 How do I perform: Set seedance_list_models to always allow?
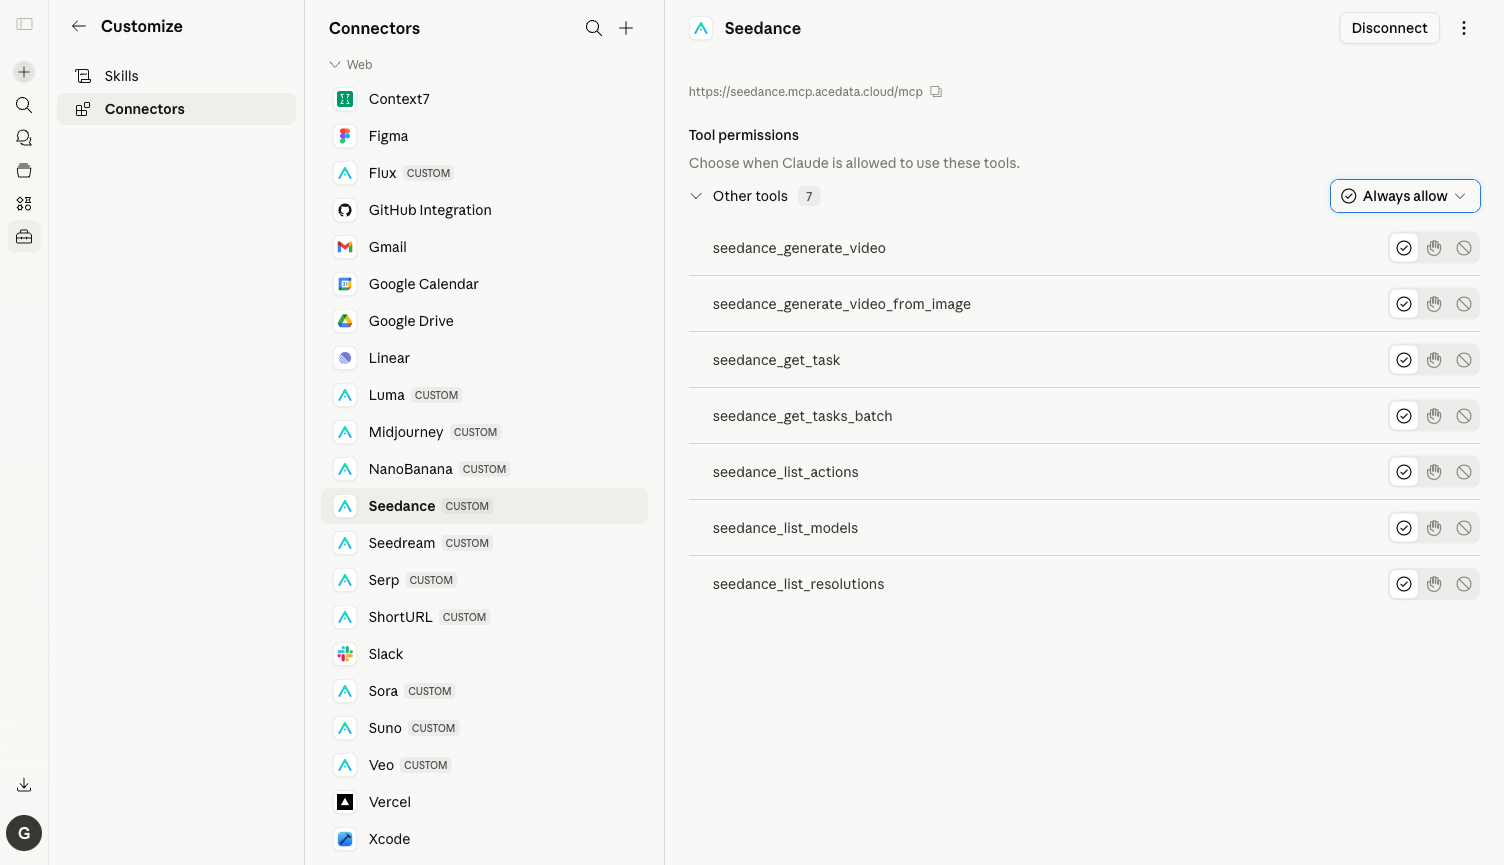[1404, 528]
